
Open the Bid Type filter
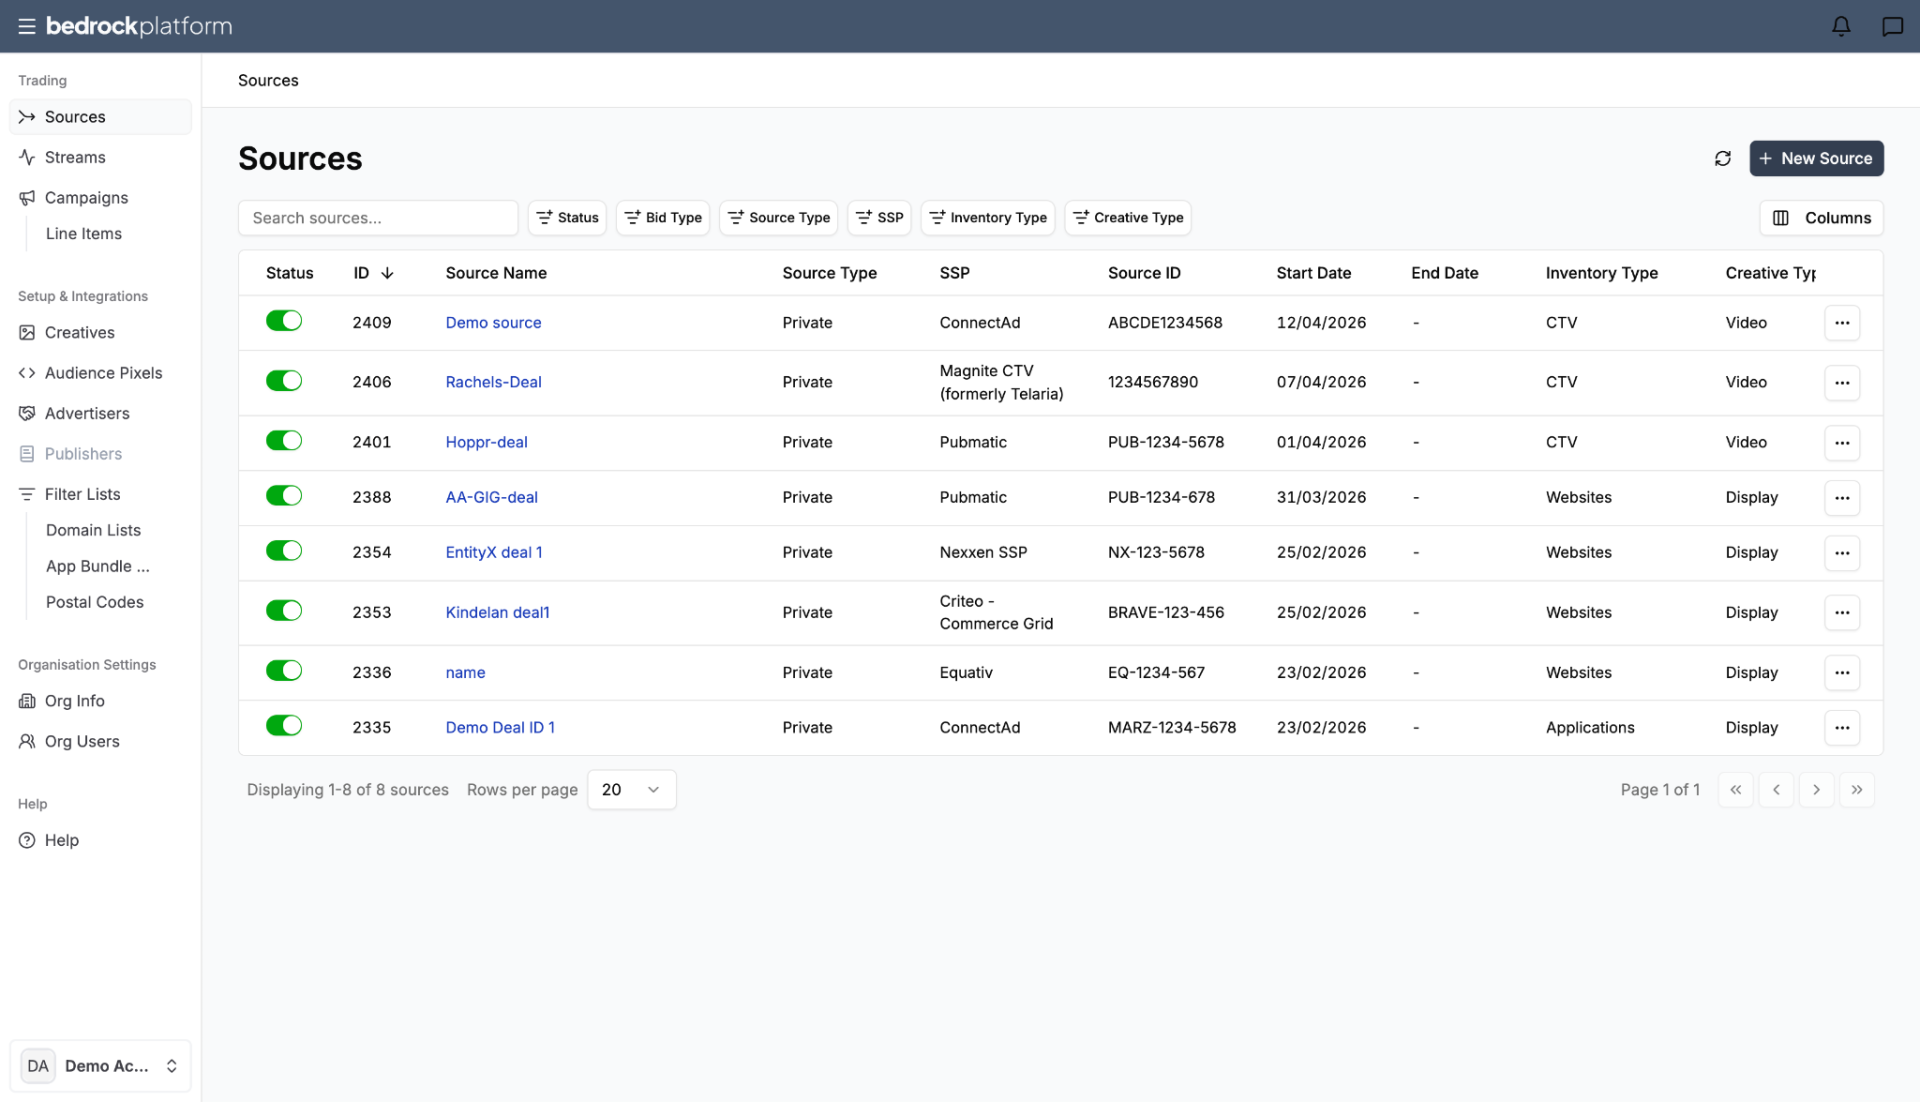coord(663,218)
